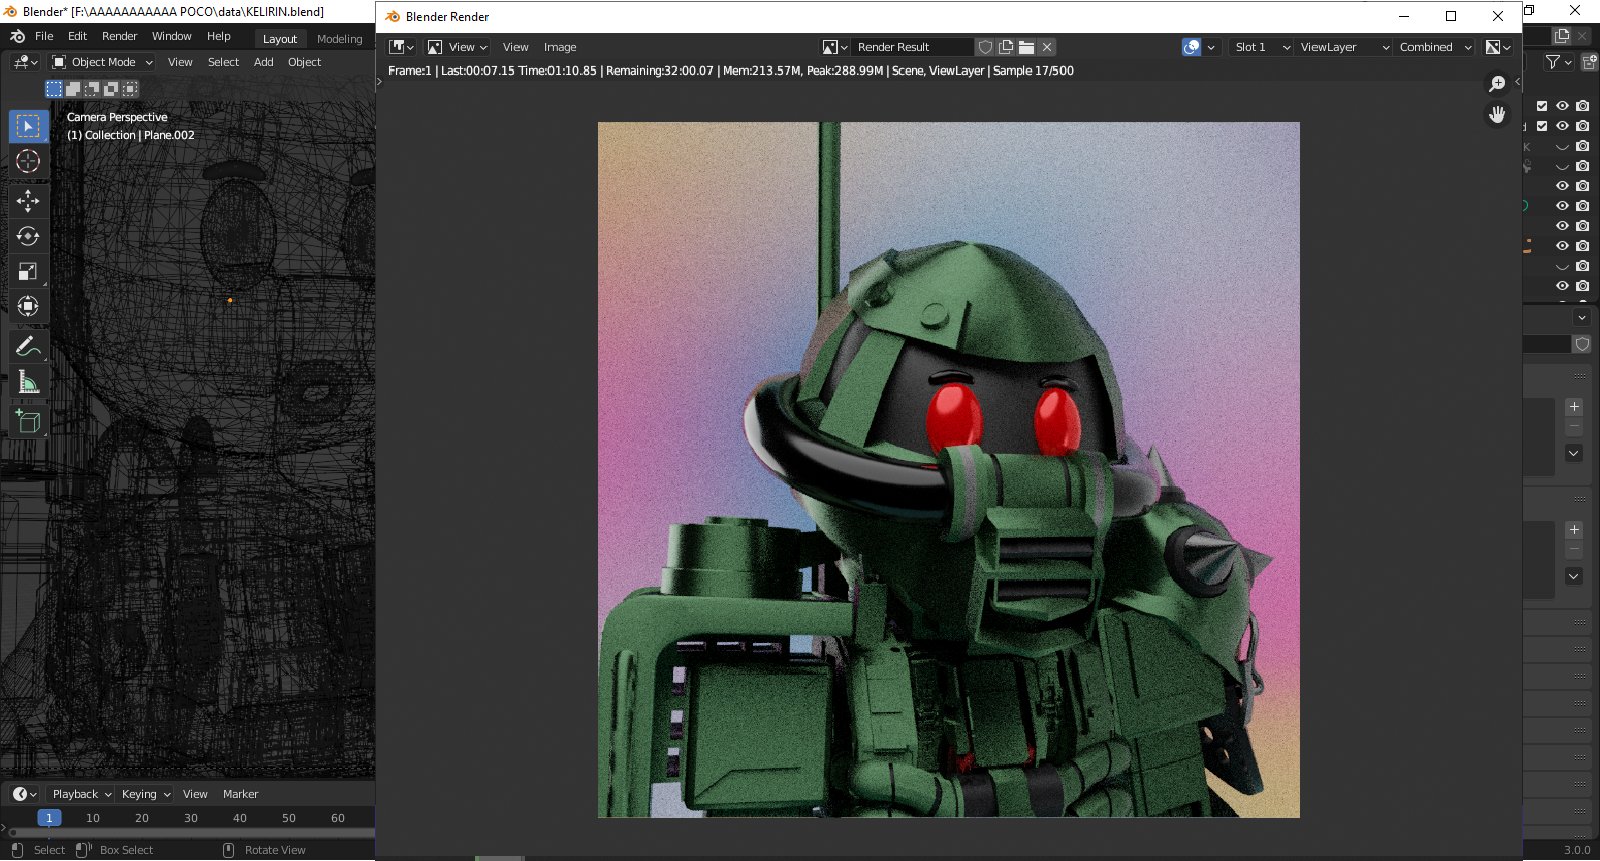Choose the Annotate pencil tool
The image size is (1600, 861).
(x=28, y=347)
